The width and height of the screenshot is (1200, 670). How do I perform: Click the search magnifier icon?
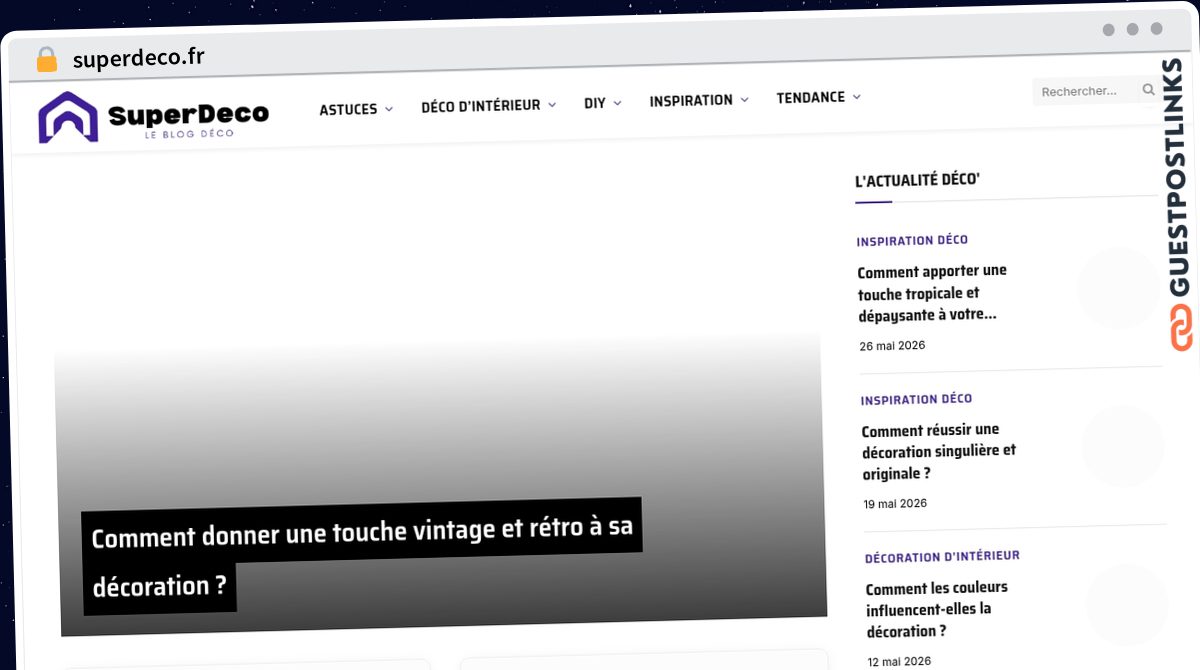1148,90
